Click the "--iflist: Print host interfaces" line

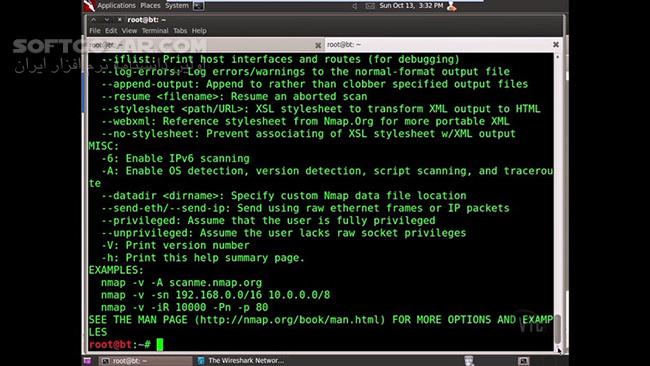click(280, 59)
